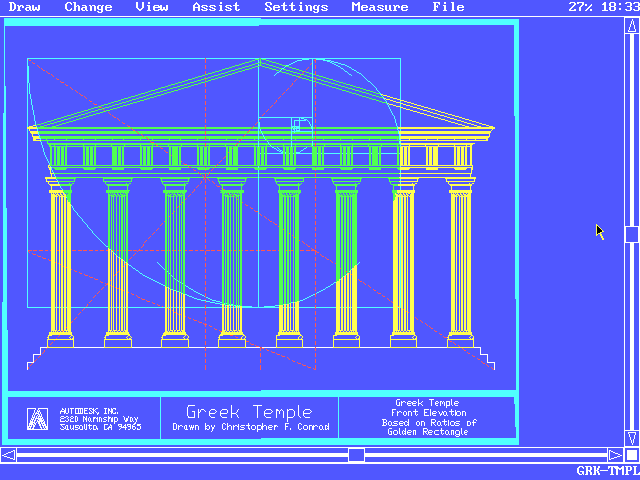Open the File menu
This screenshot has width=640, height=480.
448,7
